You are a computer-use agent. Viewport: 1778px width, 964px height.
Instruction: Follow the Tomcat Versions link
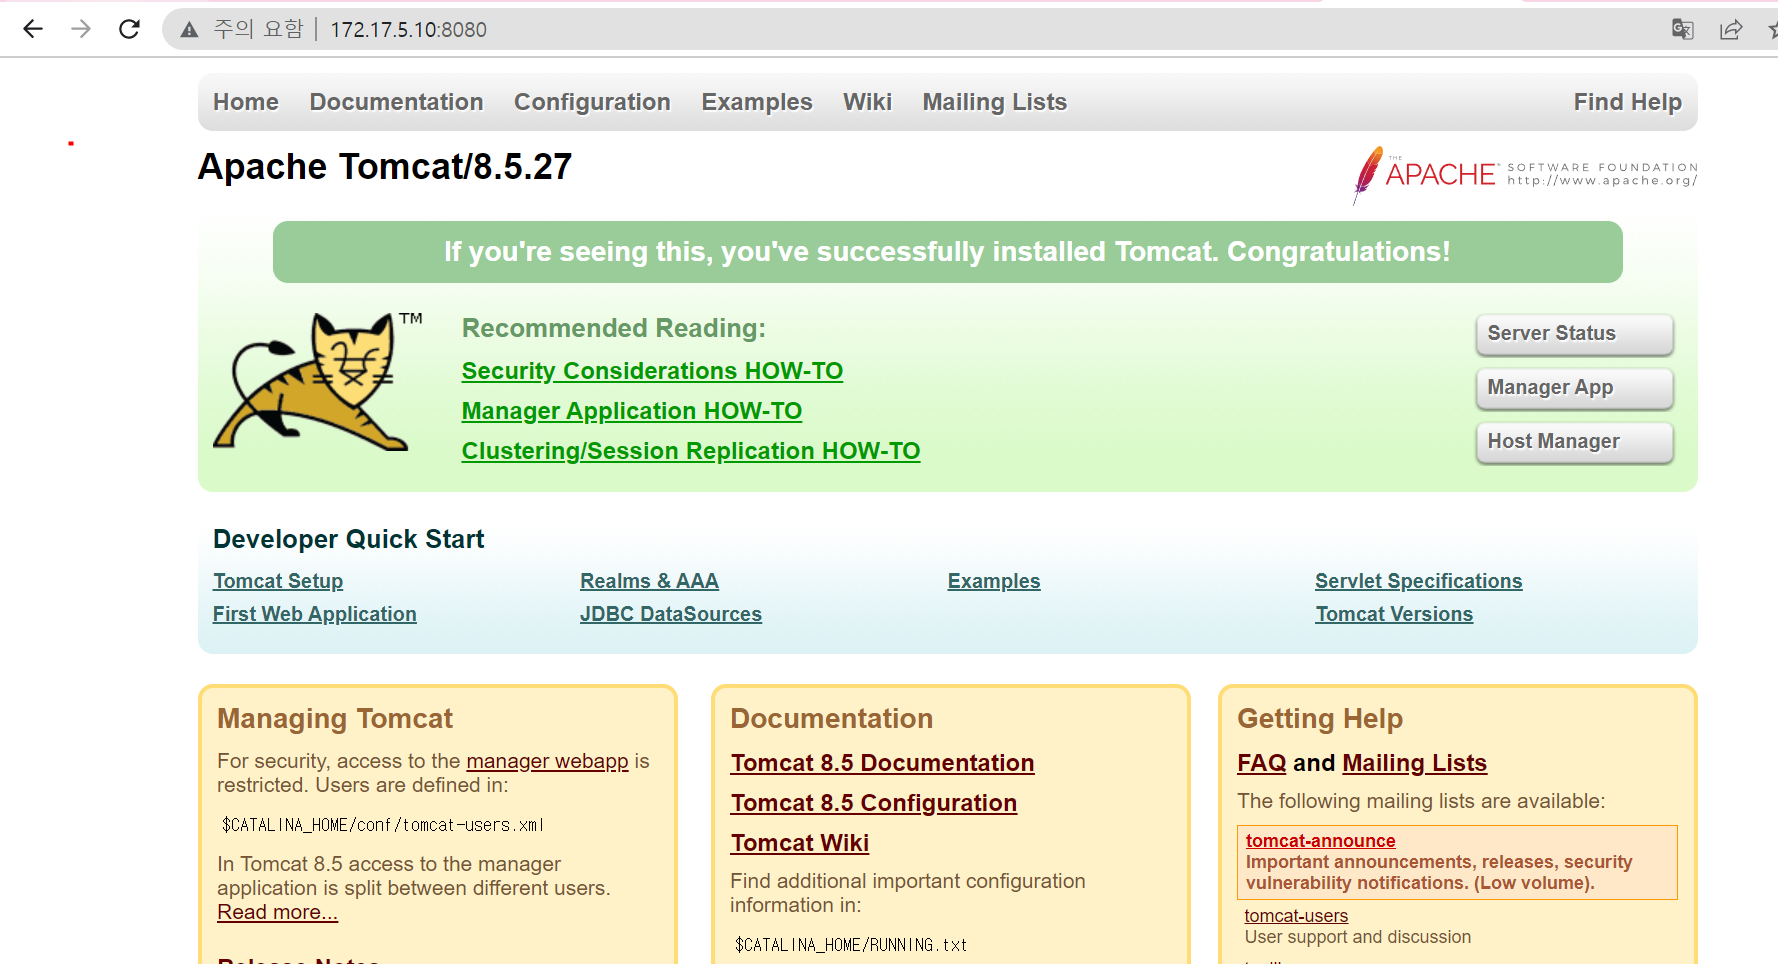(1394, 614)
